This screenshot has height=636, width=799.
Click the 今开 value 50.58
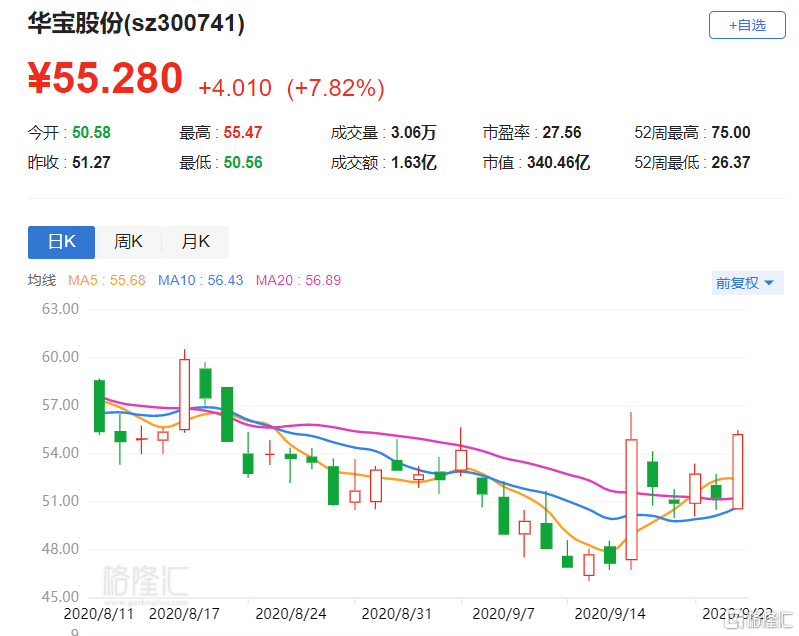tap(91, 132)
